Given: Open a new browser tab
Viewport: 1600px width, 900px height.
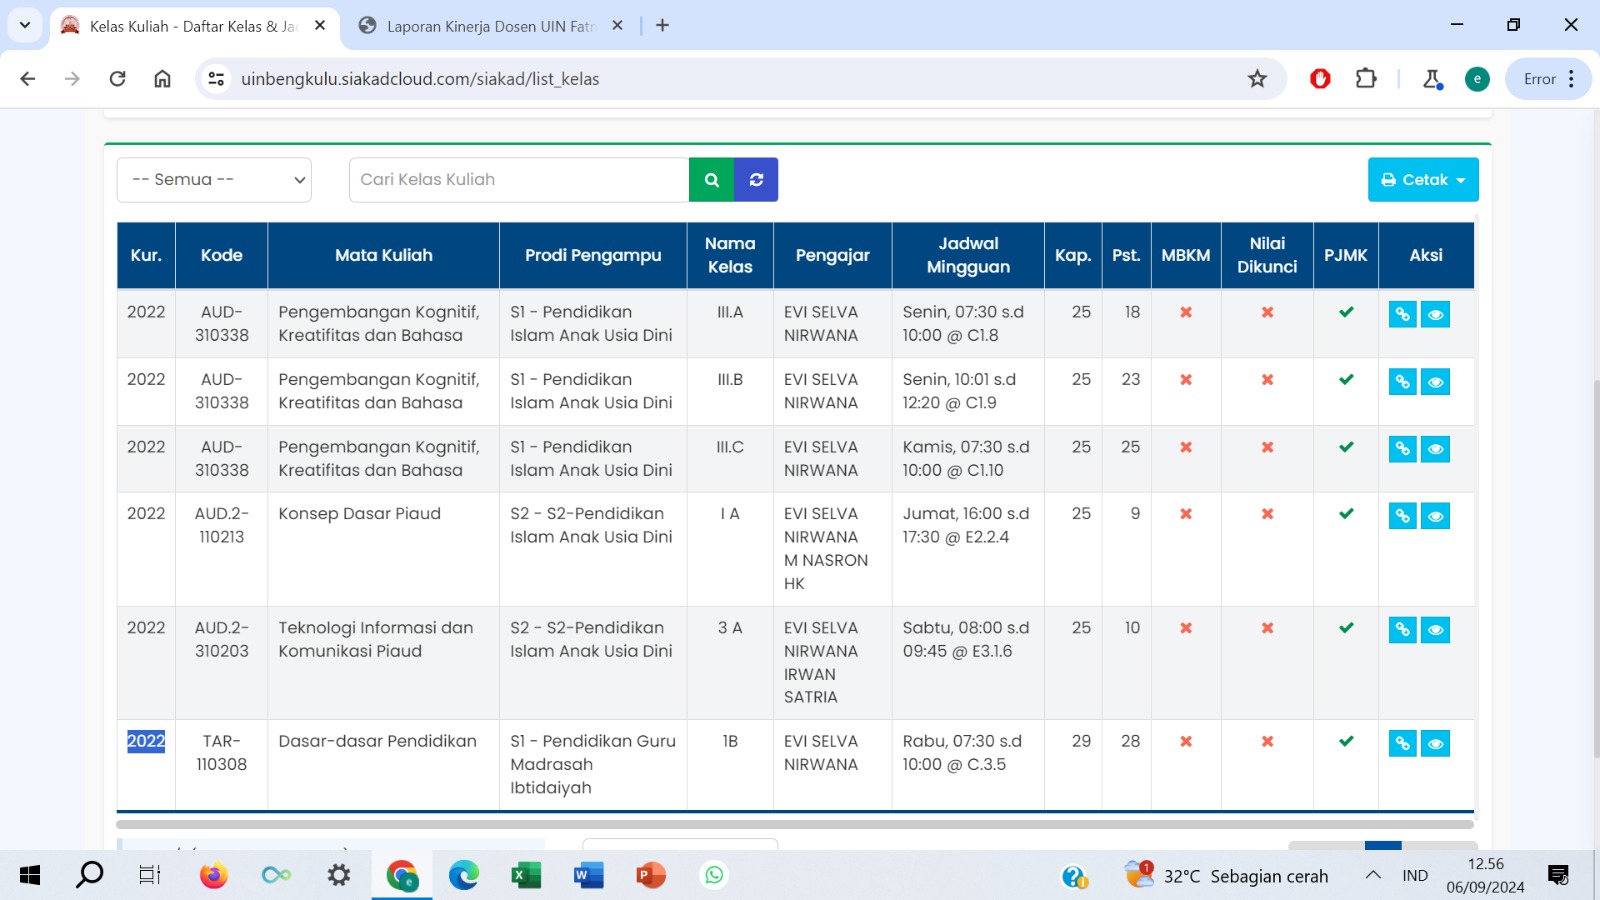Looking at the screenshot, I should pos(662,25).
